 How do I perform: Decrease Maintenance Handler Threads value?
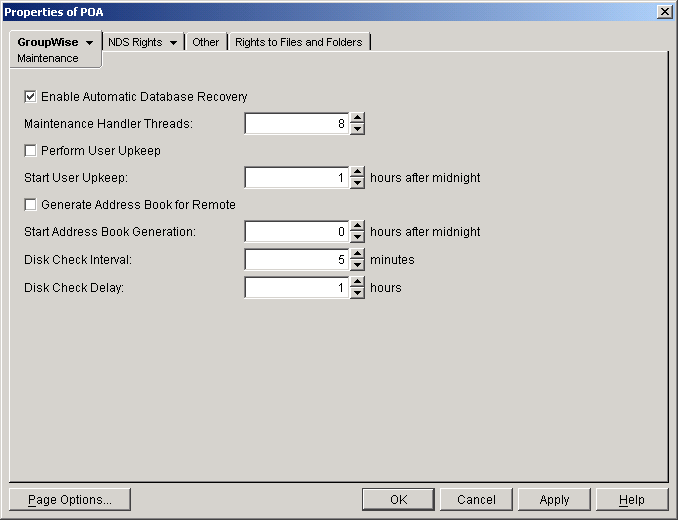pyautogui.click(x=357, y=129)
